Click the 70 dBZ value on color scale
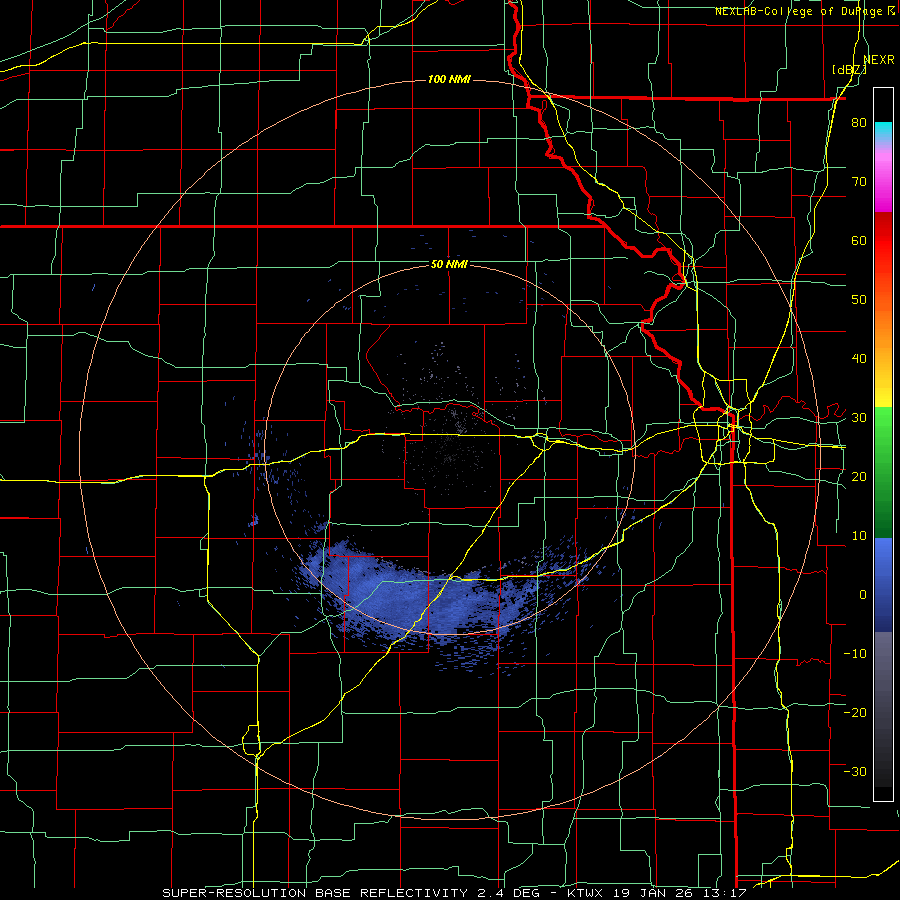 click(859, 182)
